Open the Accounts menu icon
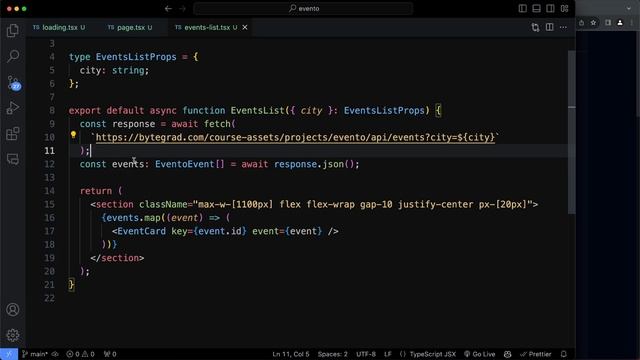The width and height of the screenshot is (640, 360). pos(13,310)
